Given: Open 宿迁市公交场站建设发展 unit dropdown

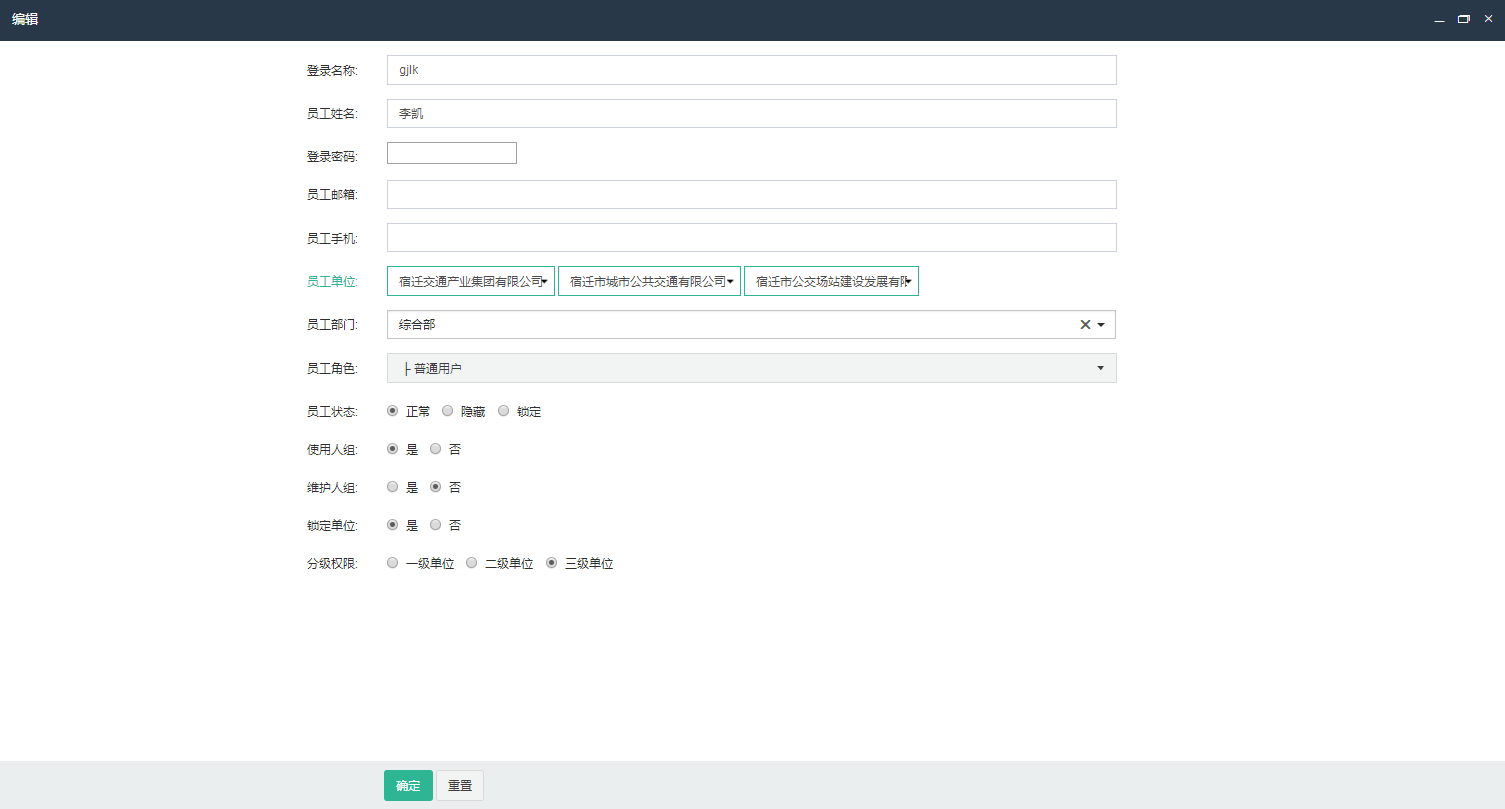Looking at the screenshot, I should click(831, 282).
